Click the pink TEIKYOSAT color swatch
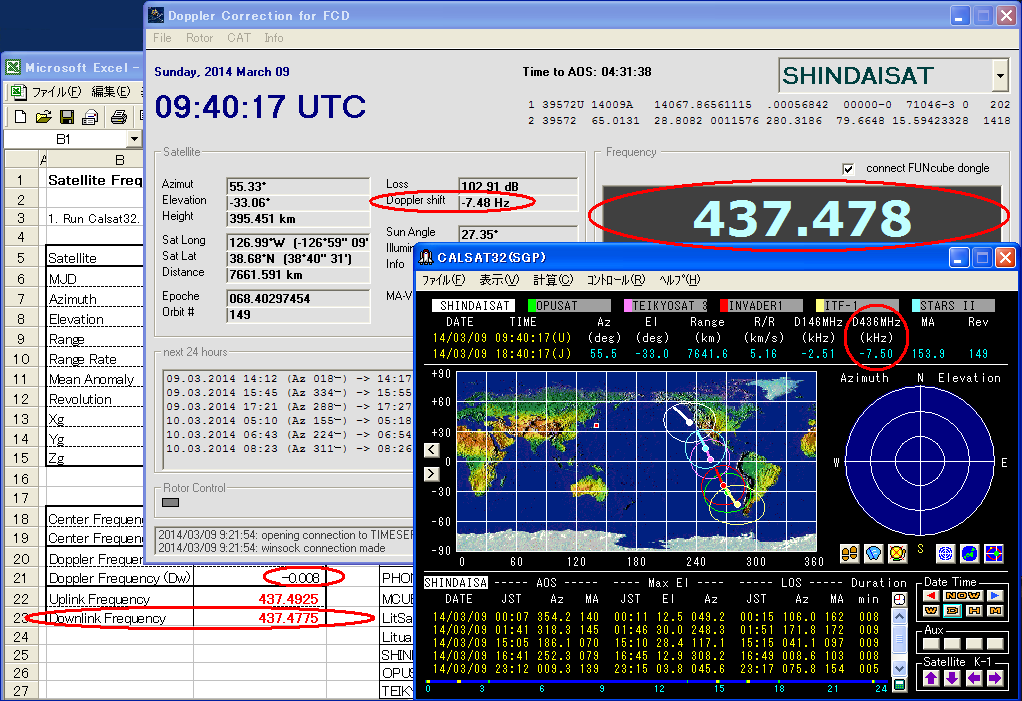1022x701 pixels. 628,306
